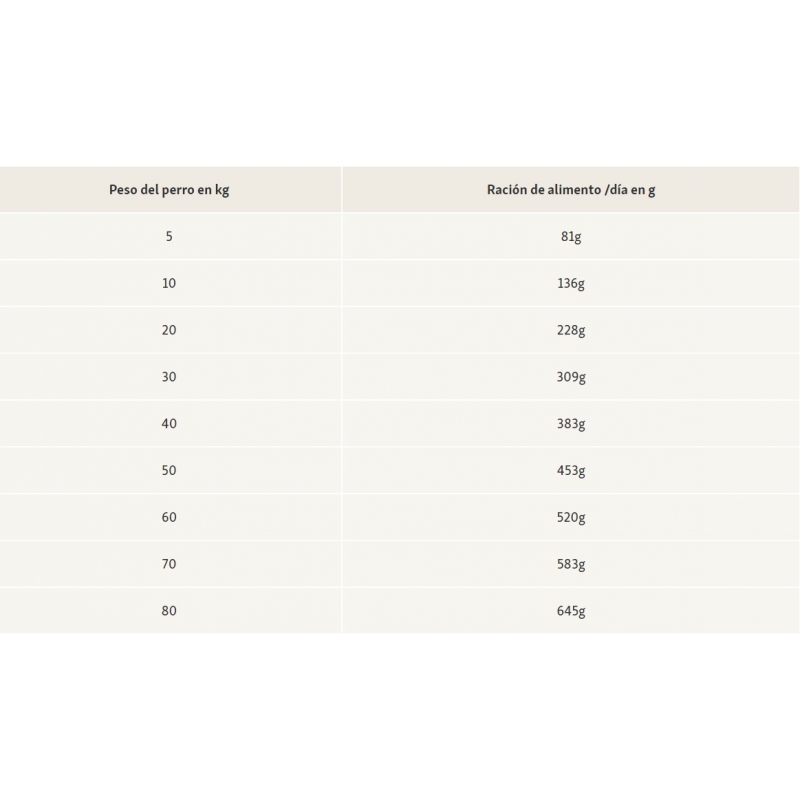This screenshot has height=800, width=800.
Task: Click the 60 kg weight cell
Action: pyautogui.click(x=169, y=518)
